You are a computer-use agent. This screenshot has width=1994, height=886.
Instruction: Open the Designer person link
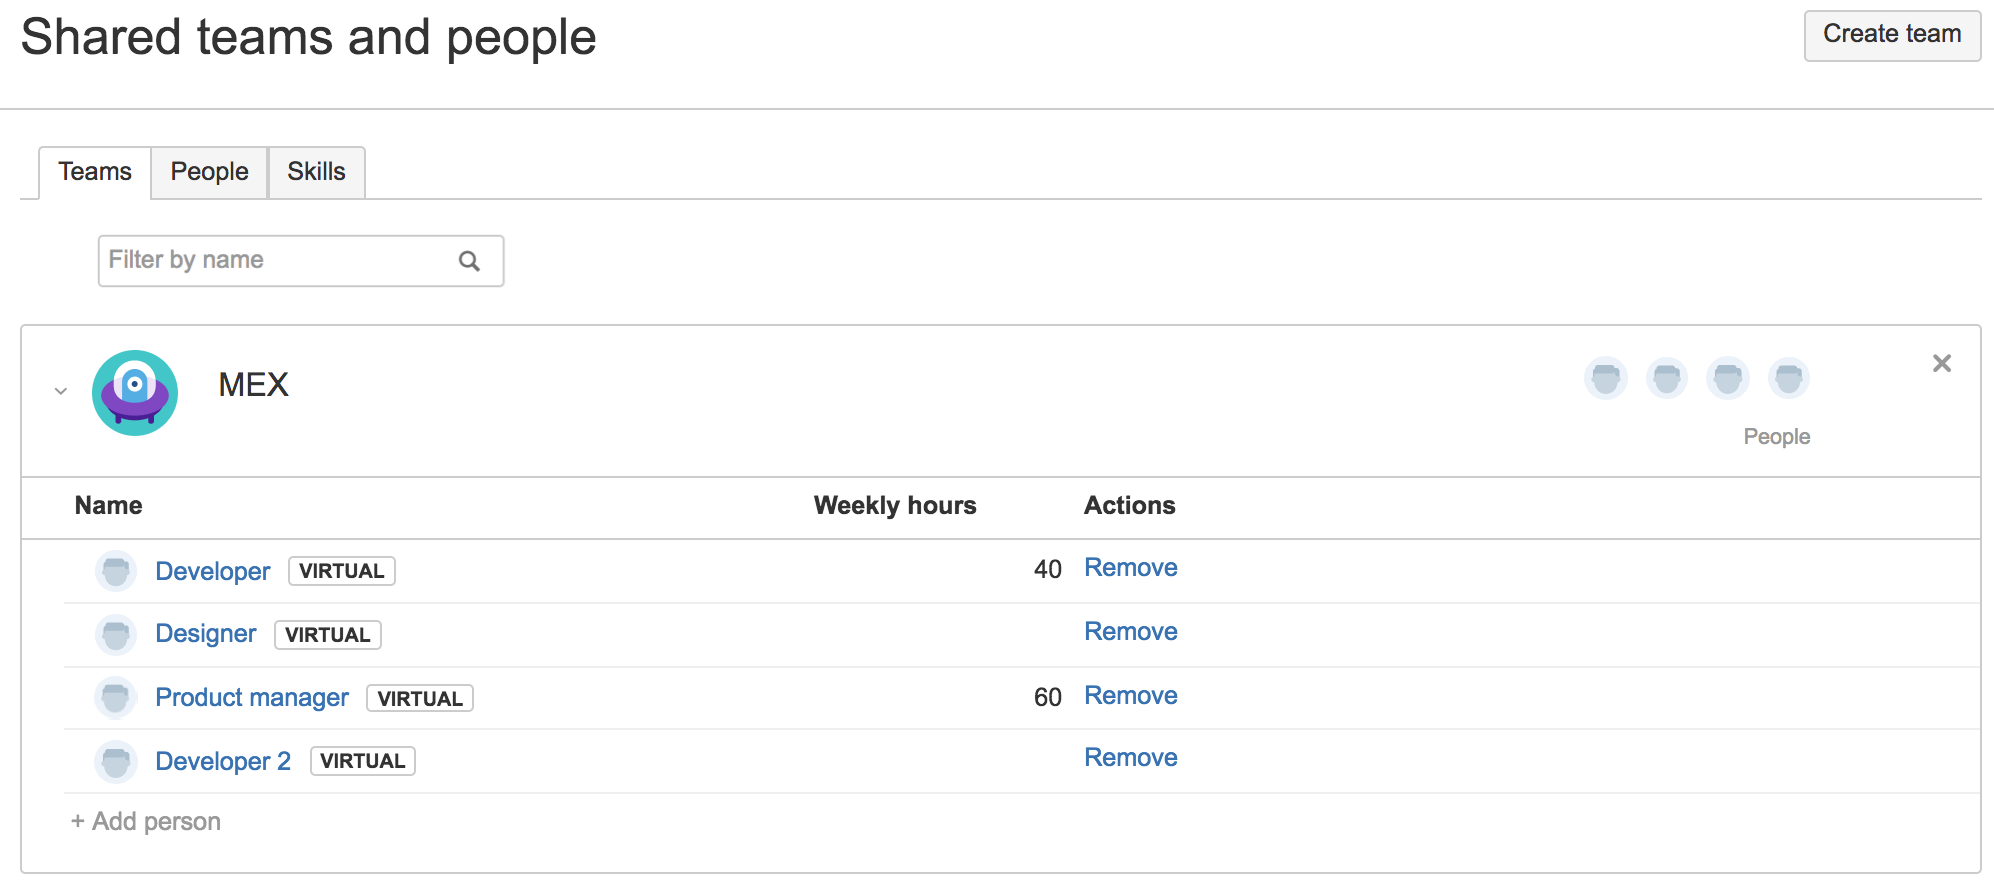(x=206, y=634)
